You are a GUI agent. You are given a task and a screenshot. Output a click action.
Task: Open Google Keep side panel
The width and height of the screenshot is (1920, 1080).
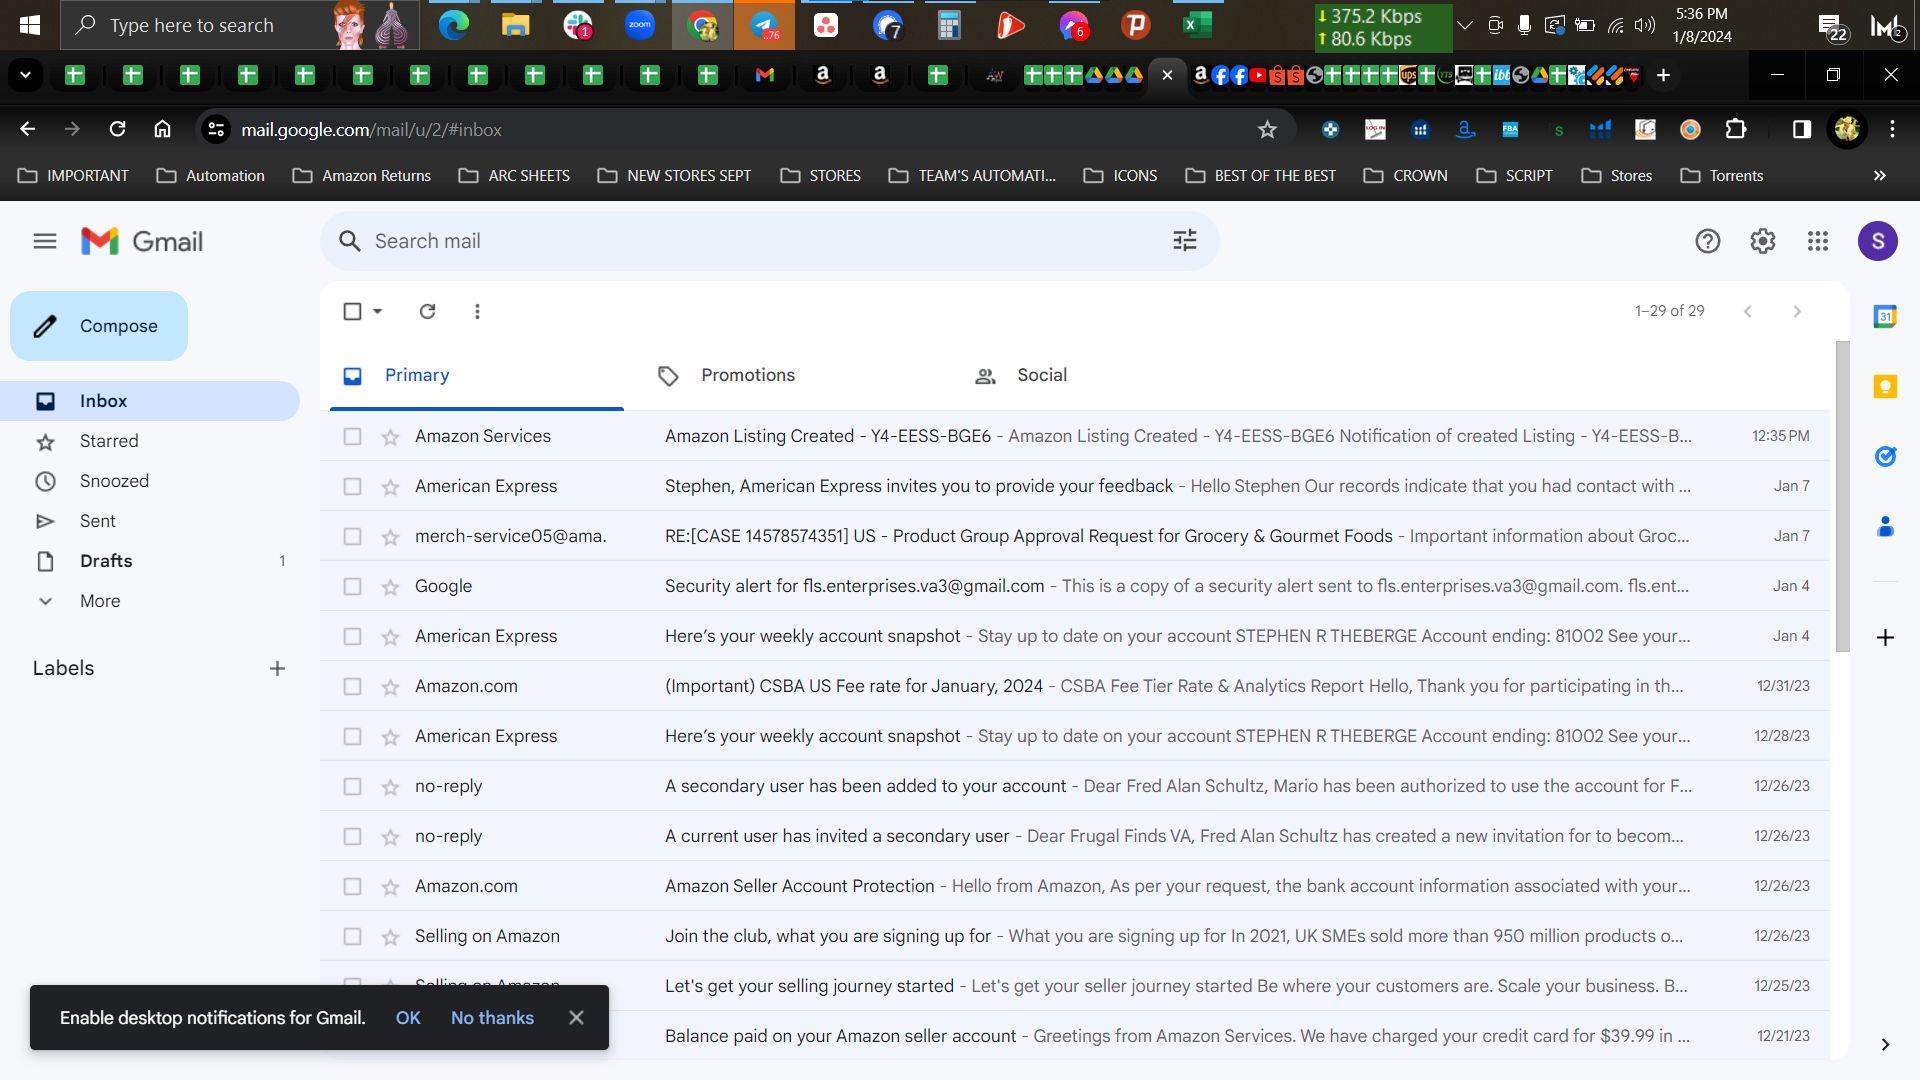tap(1885, 387)
